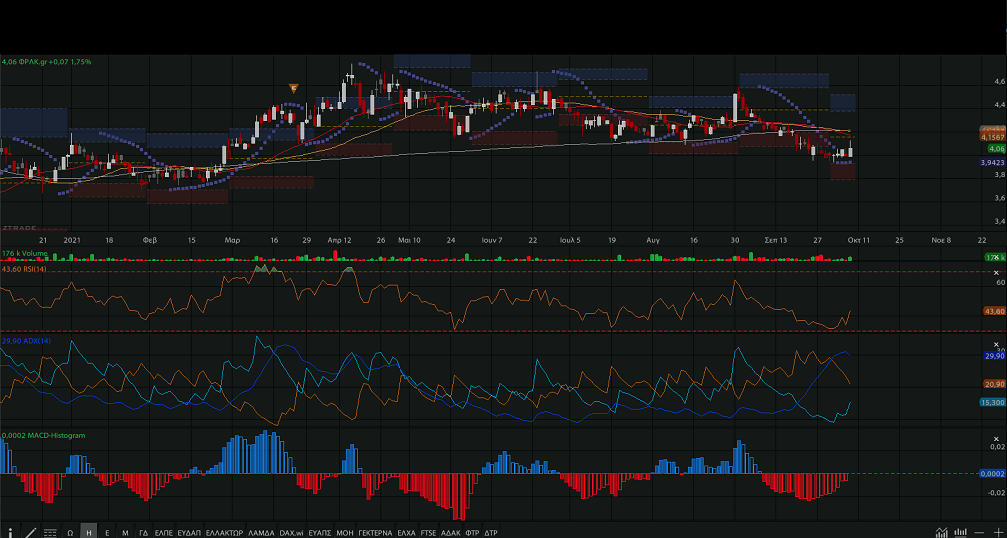Select the ΓΕΚΤΕΡΝΑ ticker shortcut
The height and width of the screenshot is (538, 1007).
pyautogui.click(x=376, y=532)
